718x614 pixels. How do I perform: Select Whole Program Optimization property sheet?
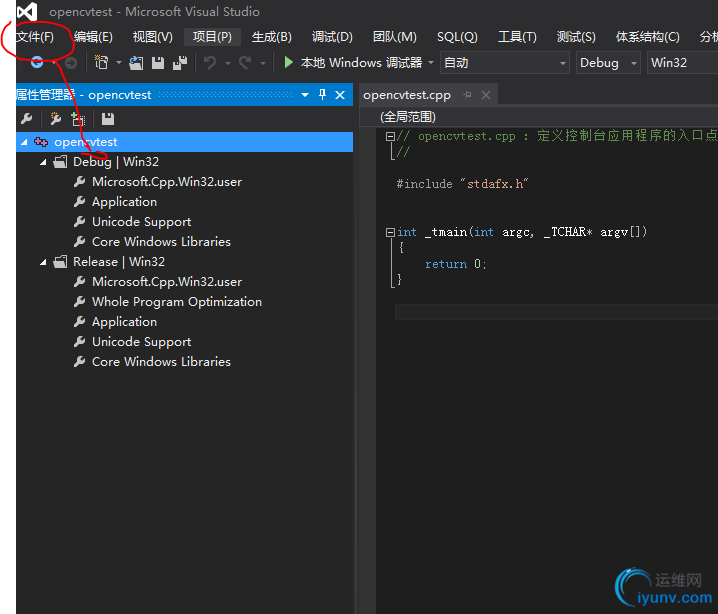[176, 302]
